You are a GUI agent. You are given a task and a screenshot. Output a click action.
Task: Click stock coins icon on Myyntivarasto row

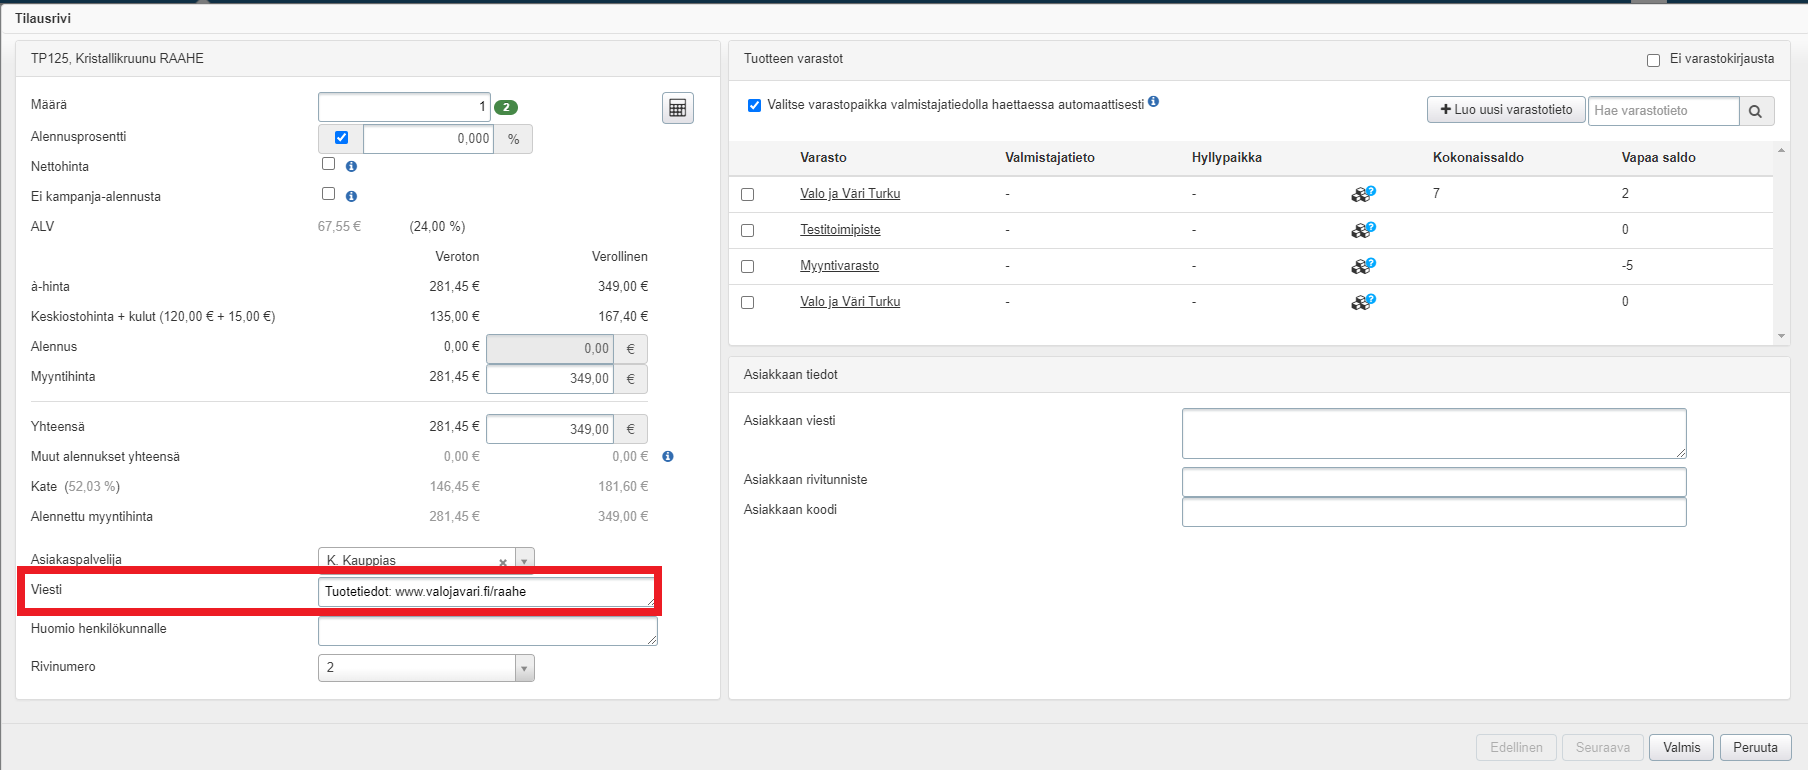pyautogui.click(x=1362, y=266)
